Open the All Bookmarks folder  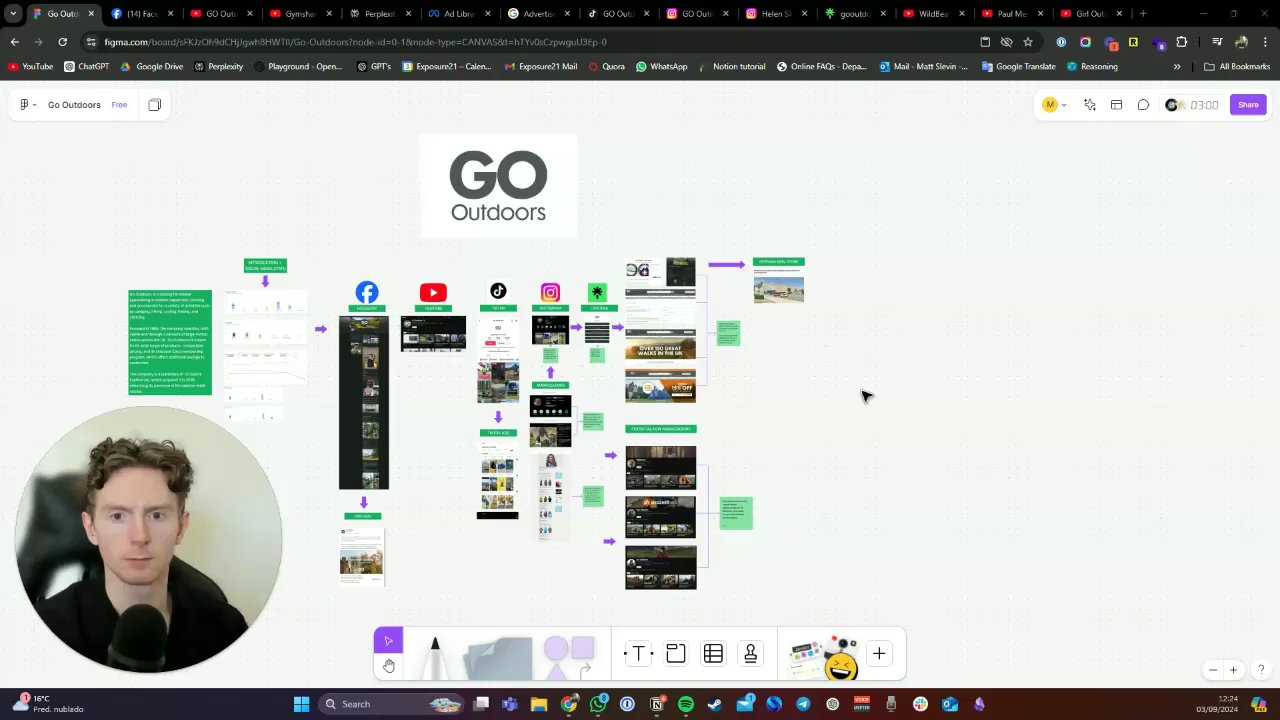tap(1237, 66)
